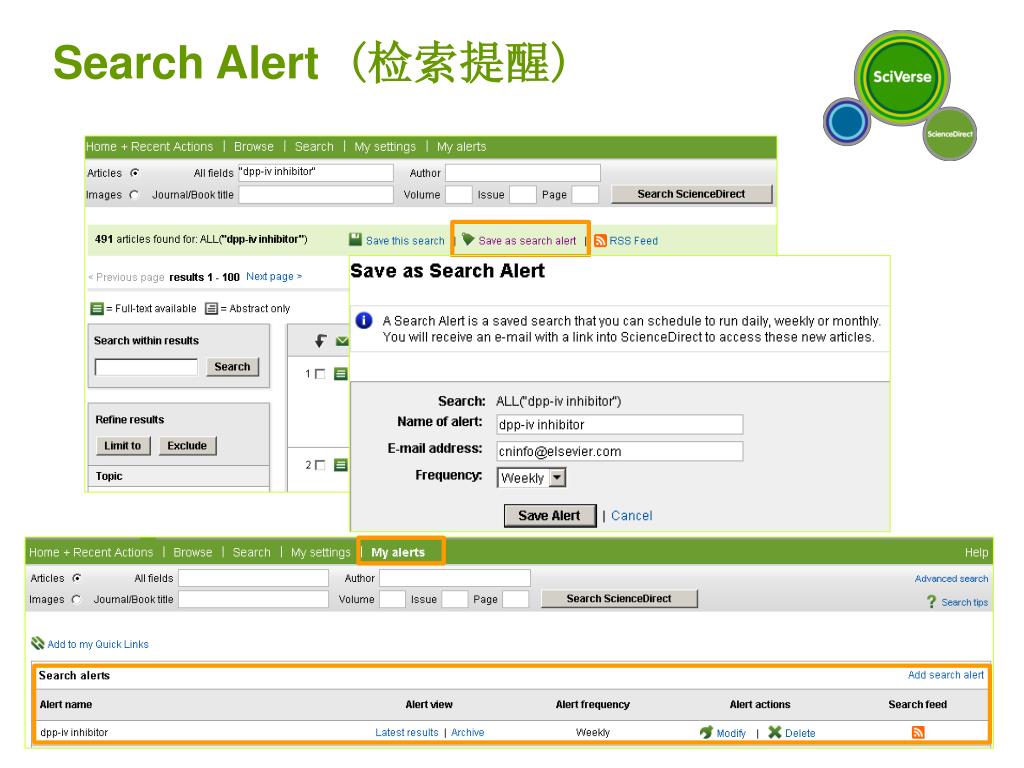Click lower Volume input field
Viewport: 1024px width, 768px height.
392,599
